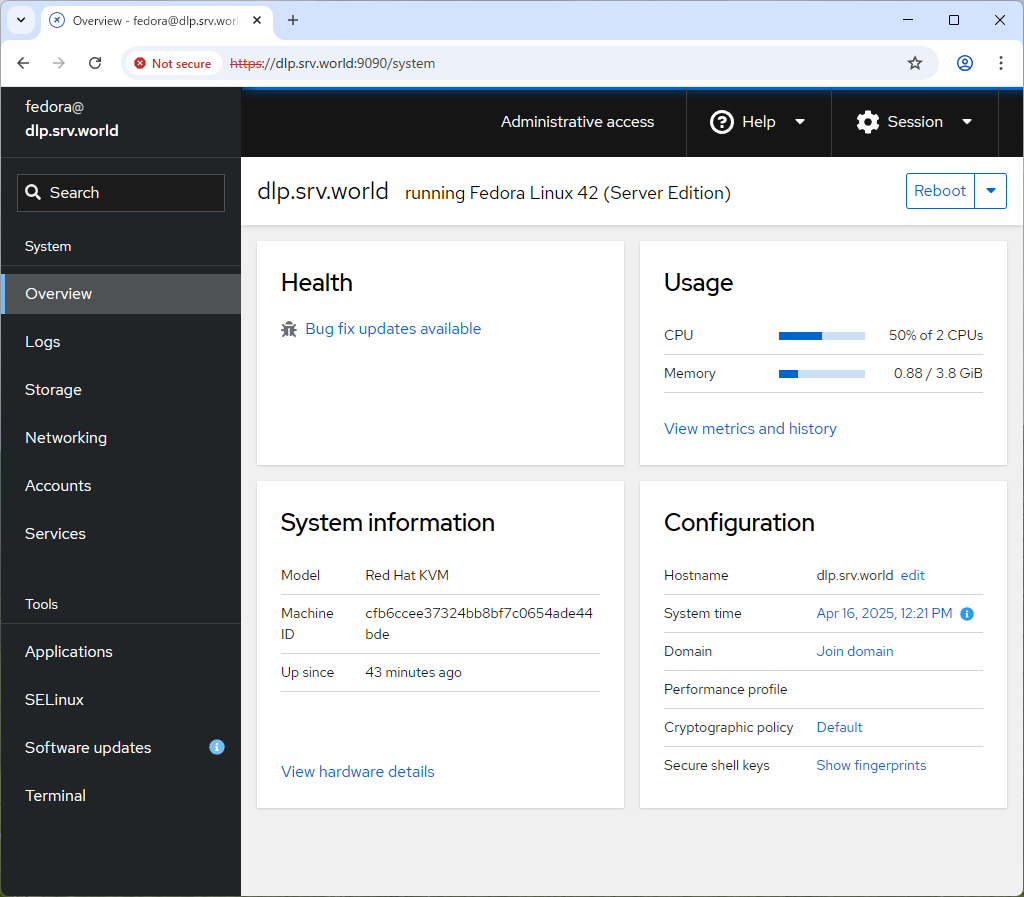Open Chrome's three-dot menu
Image resolution: width=1024 pixels, height=897 pixels.
1000,63
